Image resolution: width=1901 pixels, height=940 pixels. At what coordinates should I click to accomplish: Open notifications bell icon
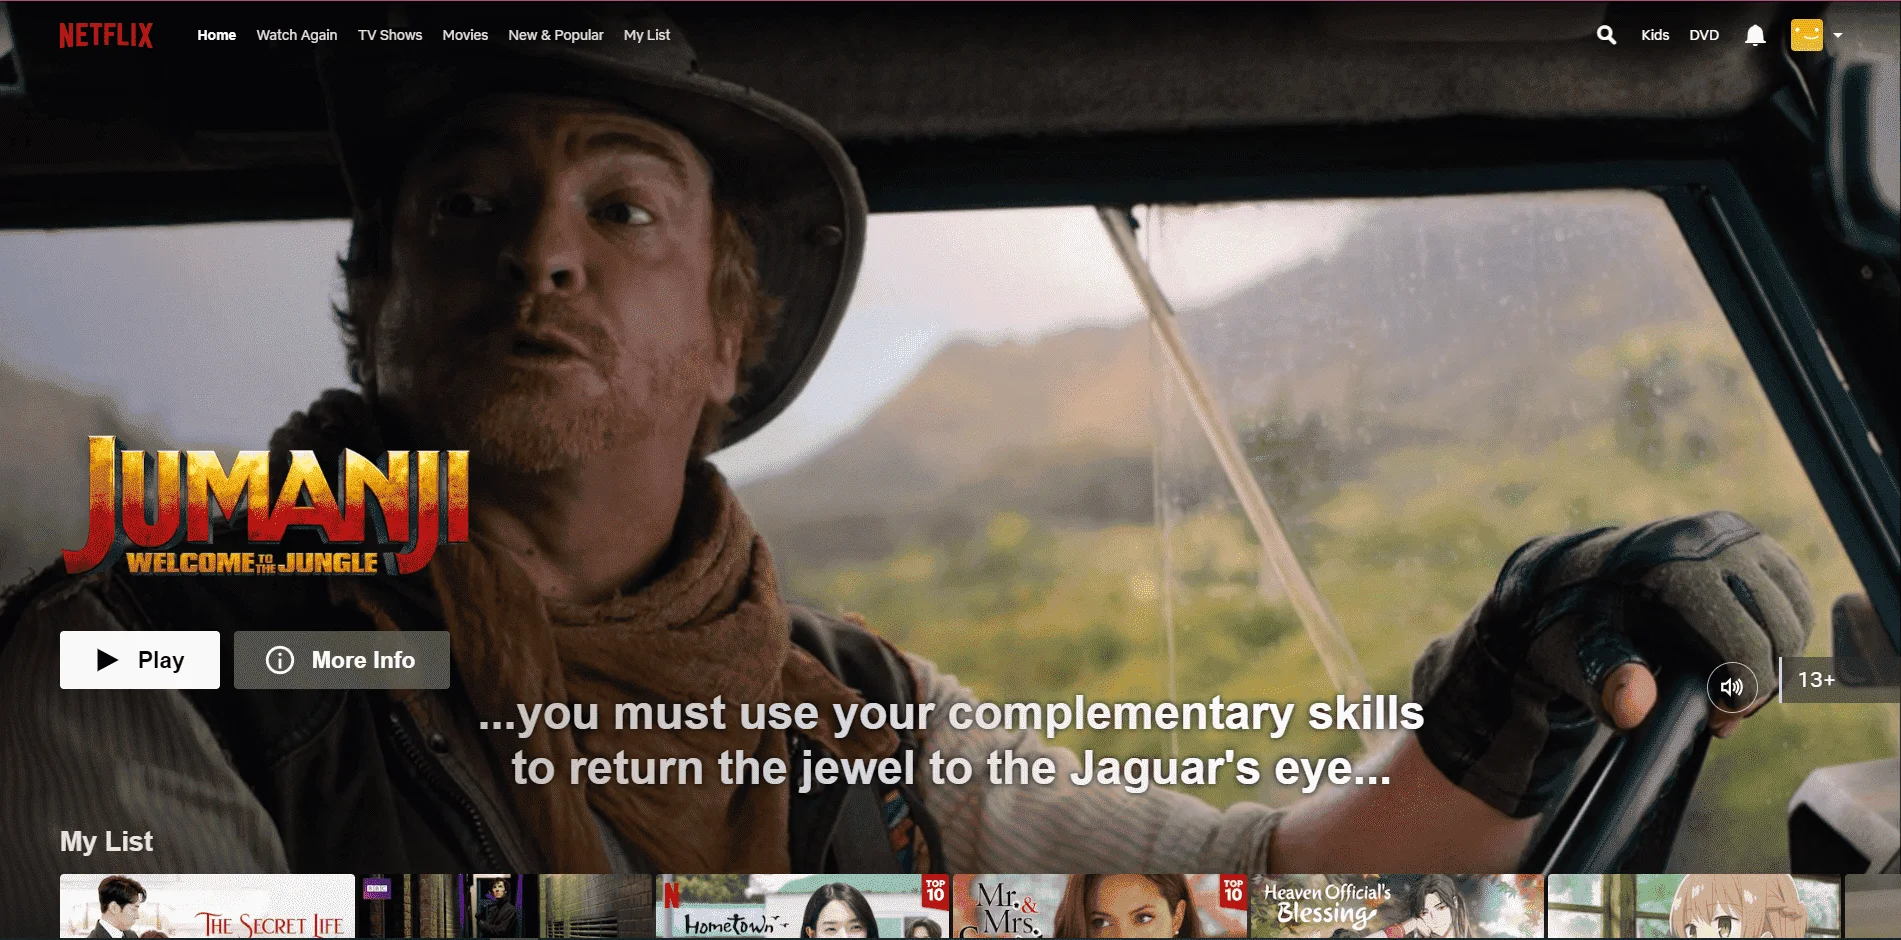point(1755,35)
